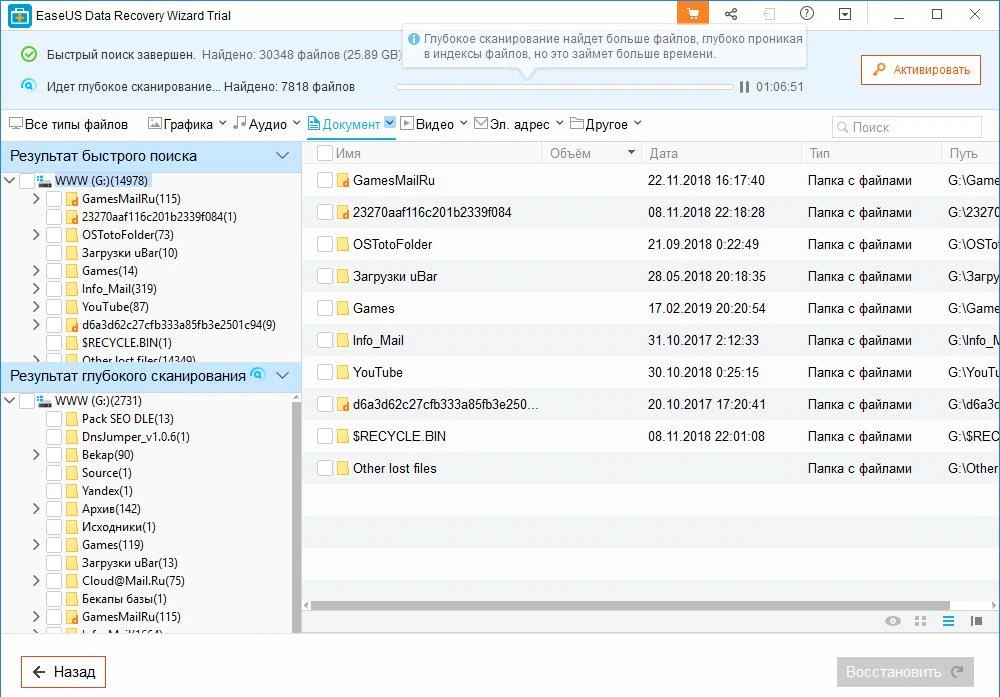Viewport: 1000px width, 697px height.
Task: Switch to list details view
Action: point(948,621)
